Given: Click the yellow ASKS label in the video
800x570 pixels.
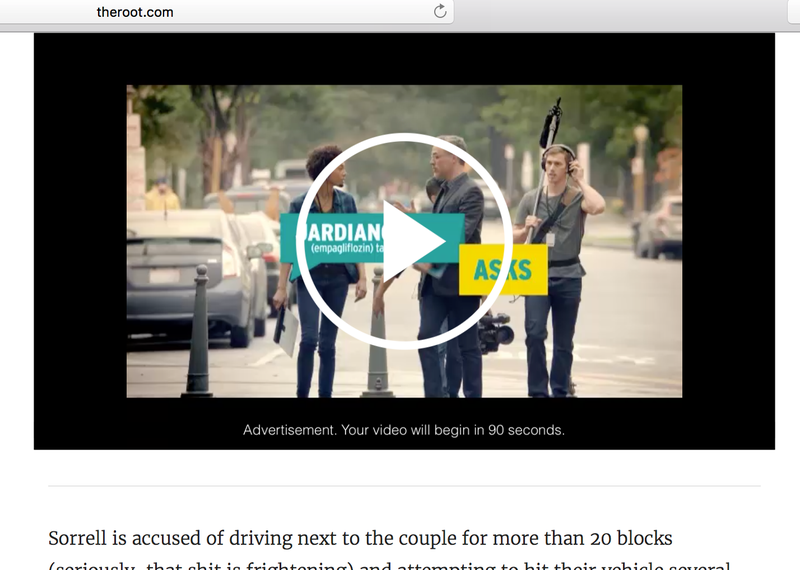Looking at the screenshot, I should [503, 269].
